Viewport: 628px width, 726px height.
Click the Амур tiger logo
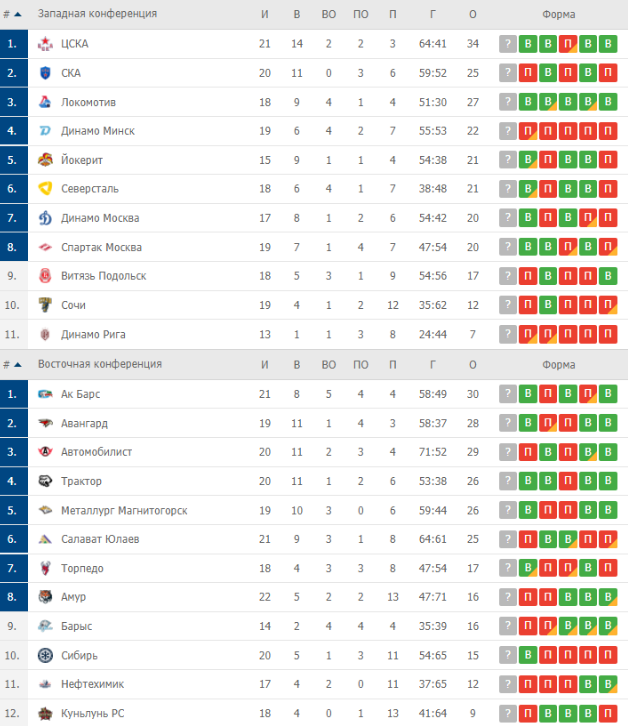[x=45, y=597]
